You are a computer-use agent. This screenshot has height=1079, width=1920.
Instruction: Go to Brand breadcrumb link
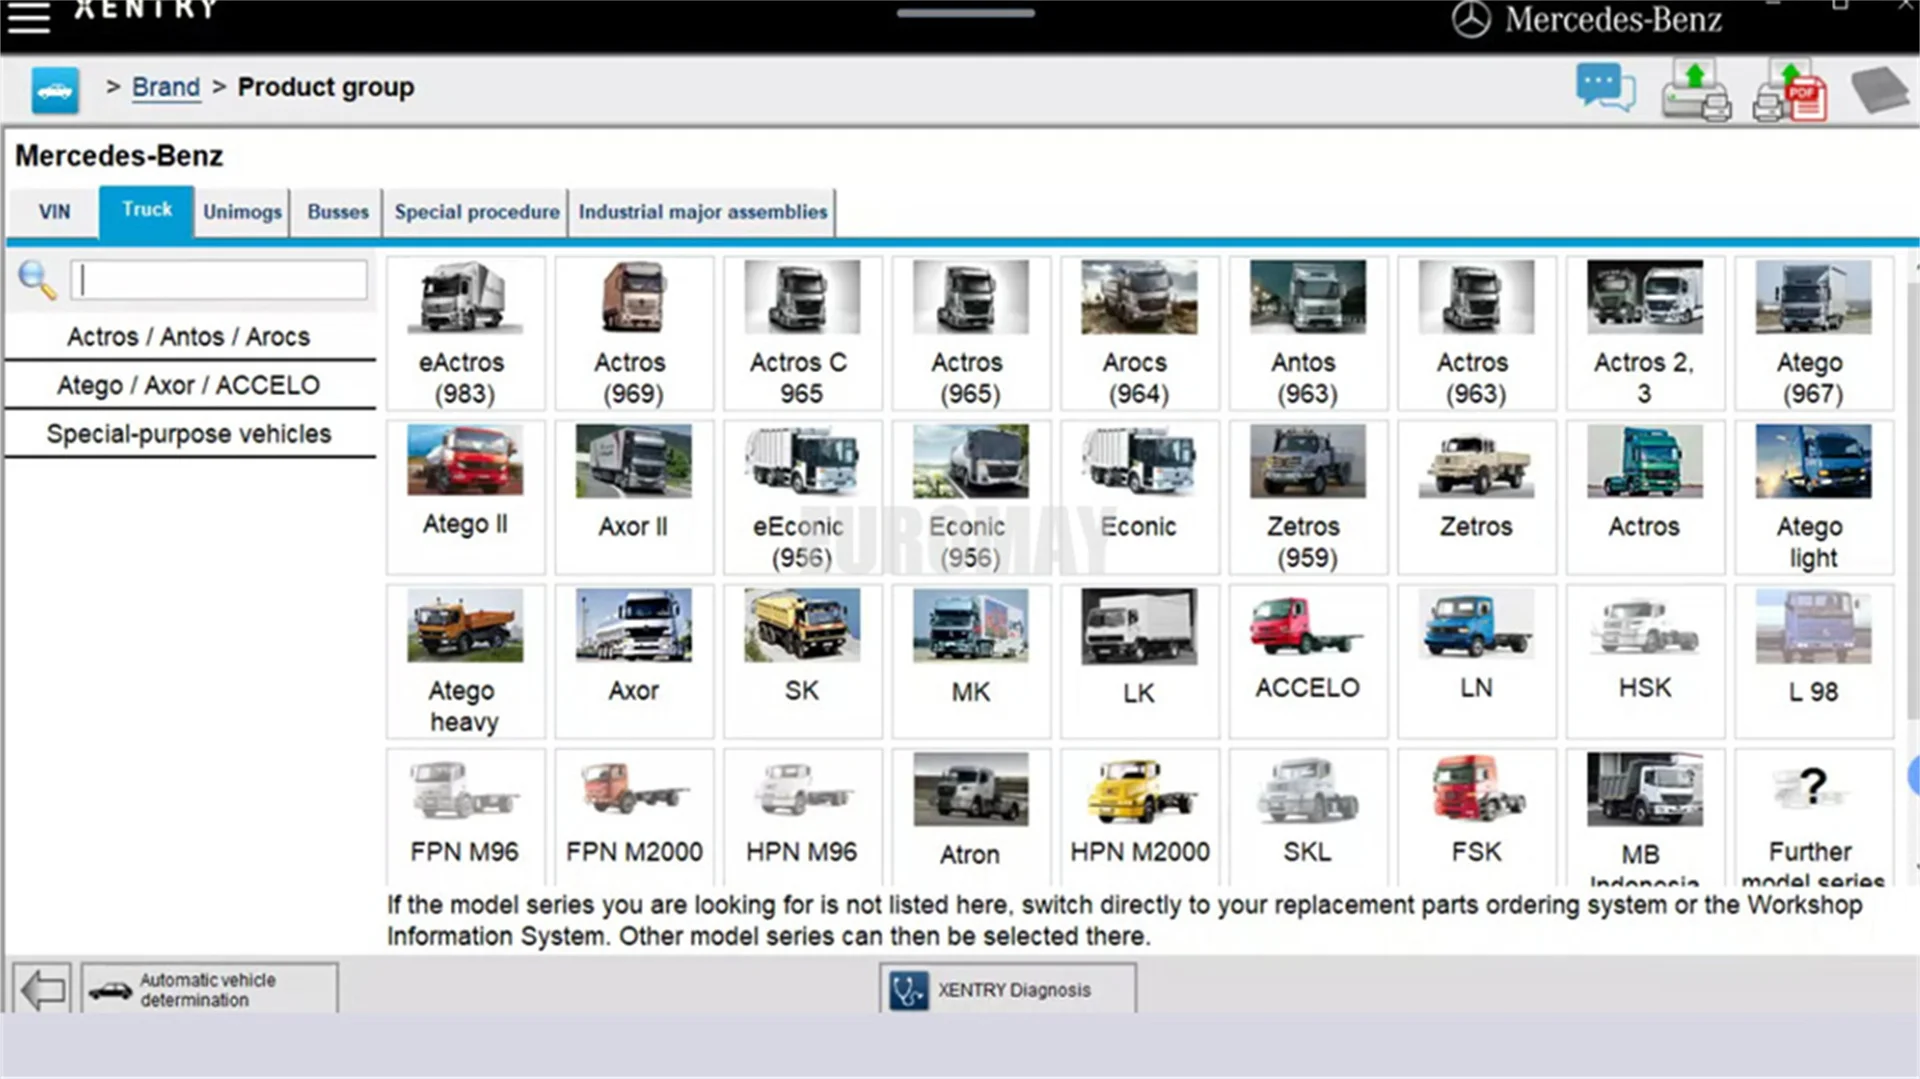(x=166, y=88)
